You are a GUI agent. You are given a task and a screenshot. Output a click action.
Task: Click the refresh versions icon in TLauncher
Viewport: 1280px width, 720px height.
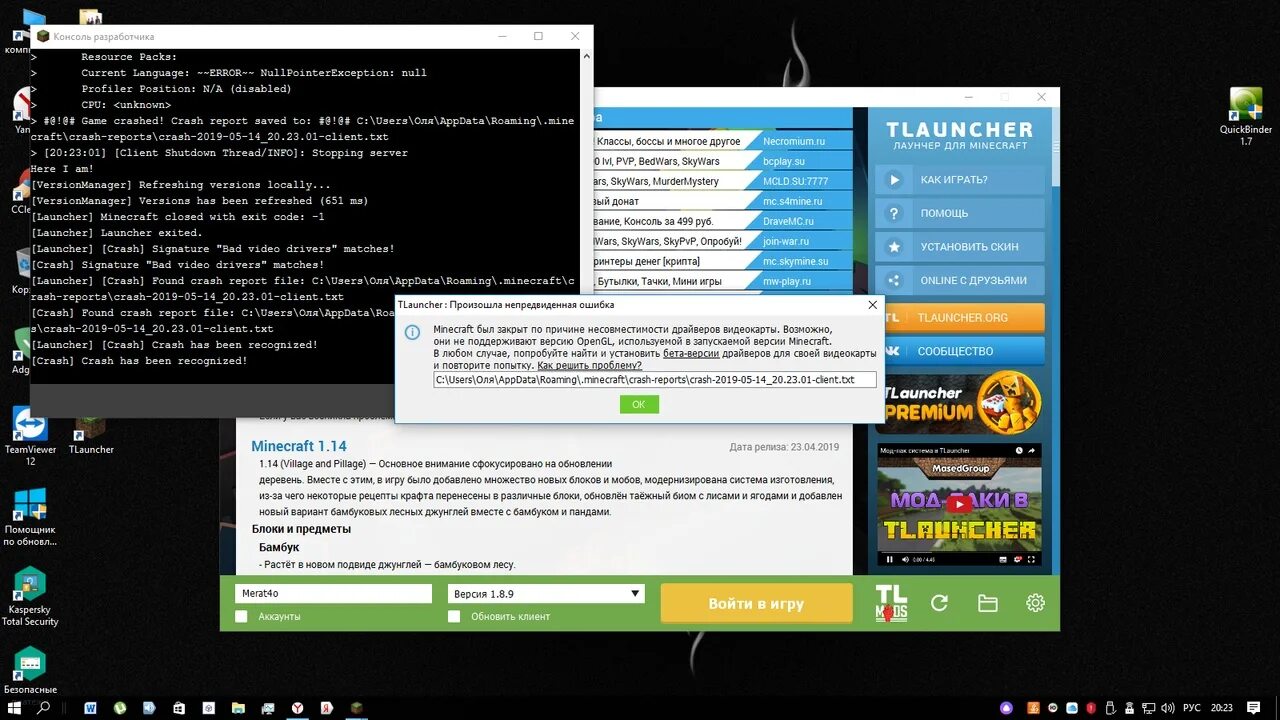tap(939, 603)
